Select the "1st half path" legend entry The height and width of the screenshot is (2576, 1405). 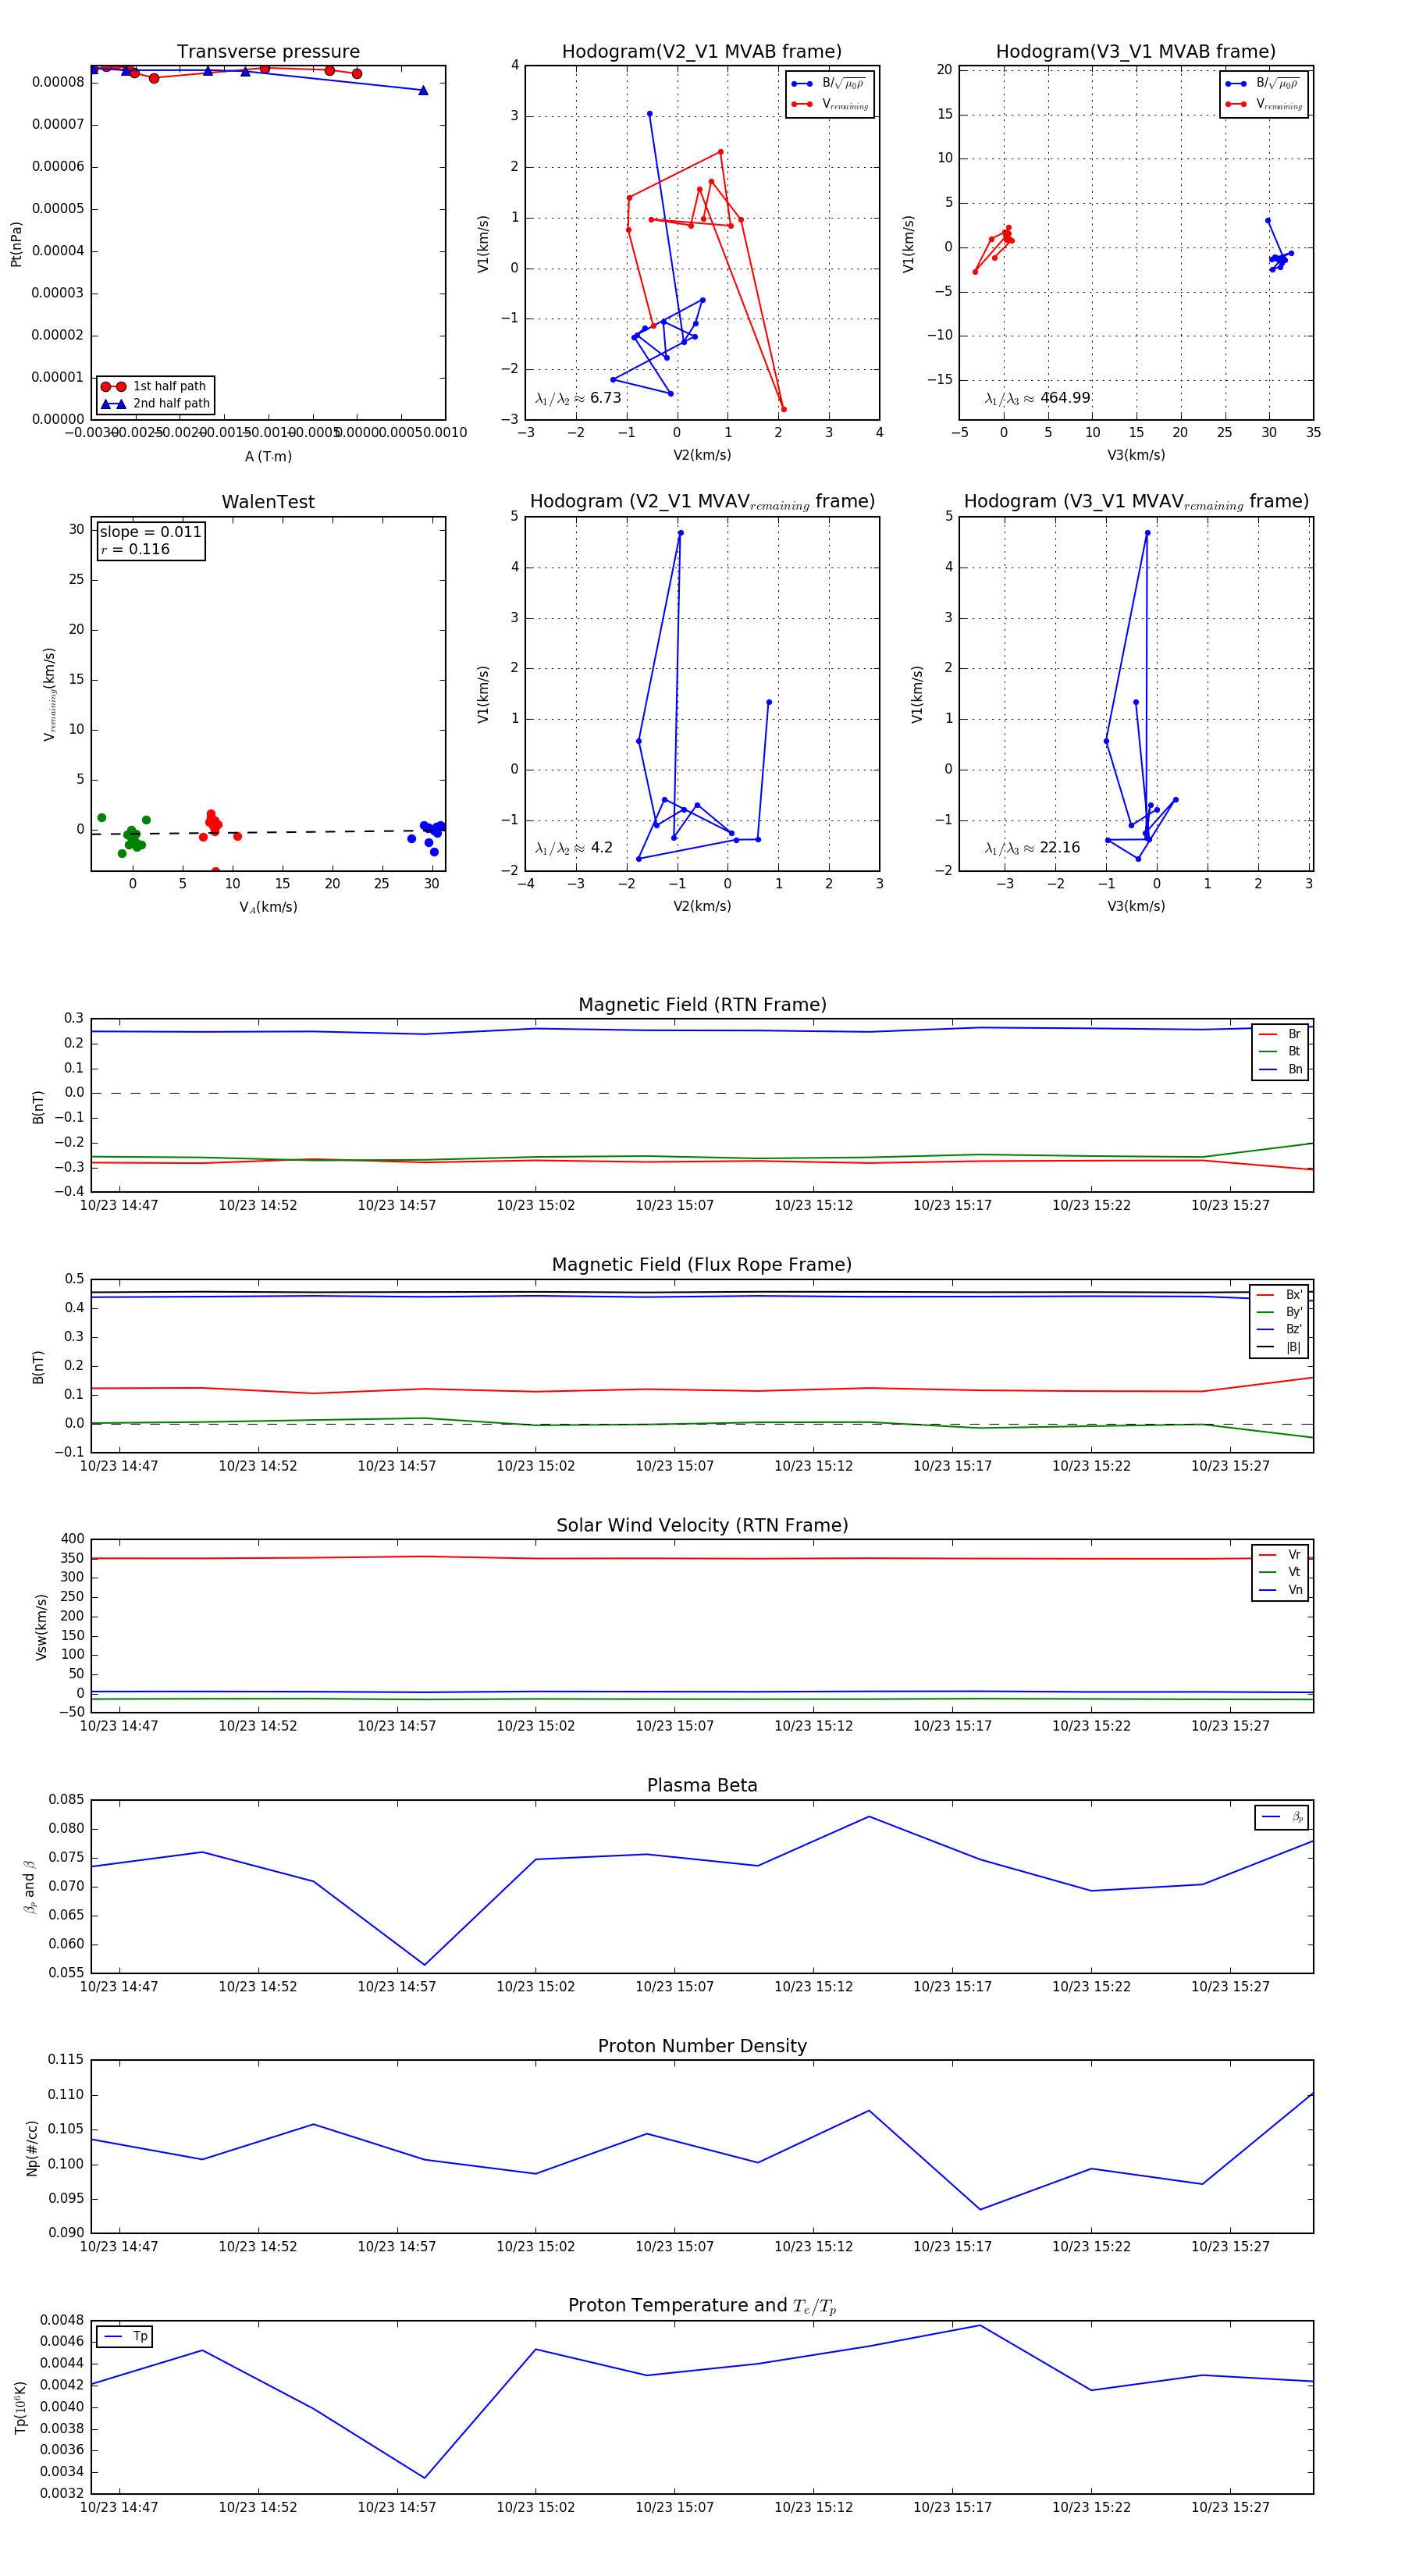click(155, 386)
